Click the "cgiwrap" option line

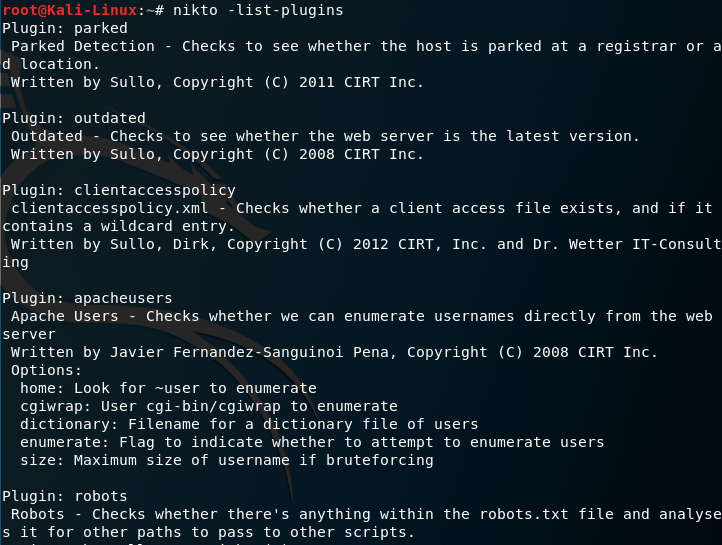click(209, 406)
